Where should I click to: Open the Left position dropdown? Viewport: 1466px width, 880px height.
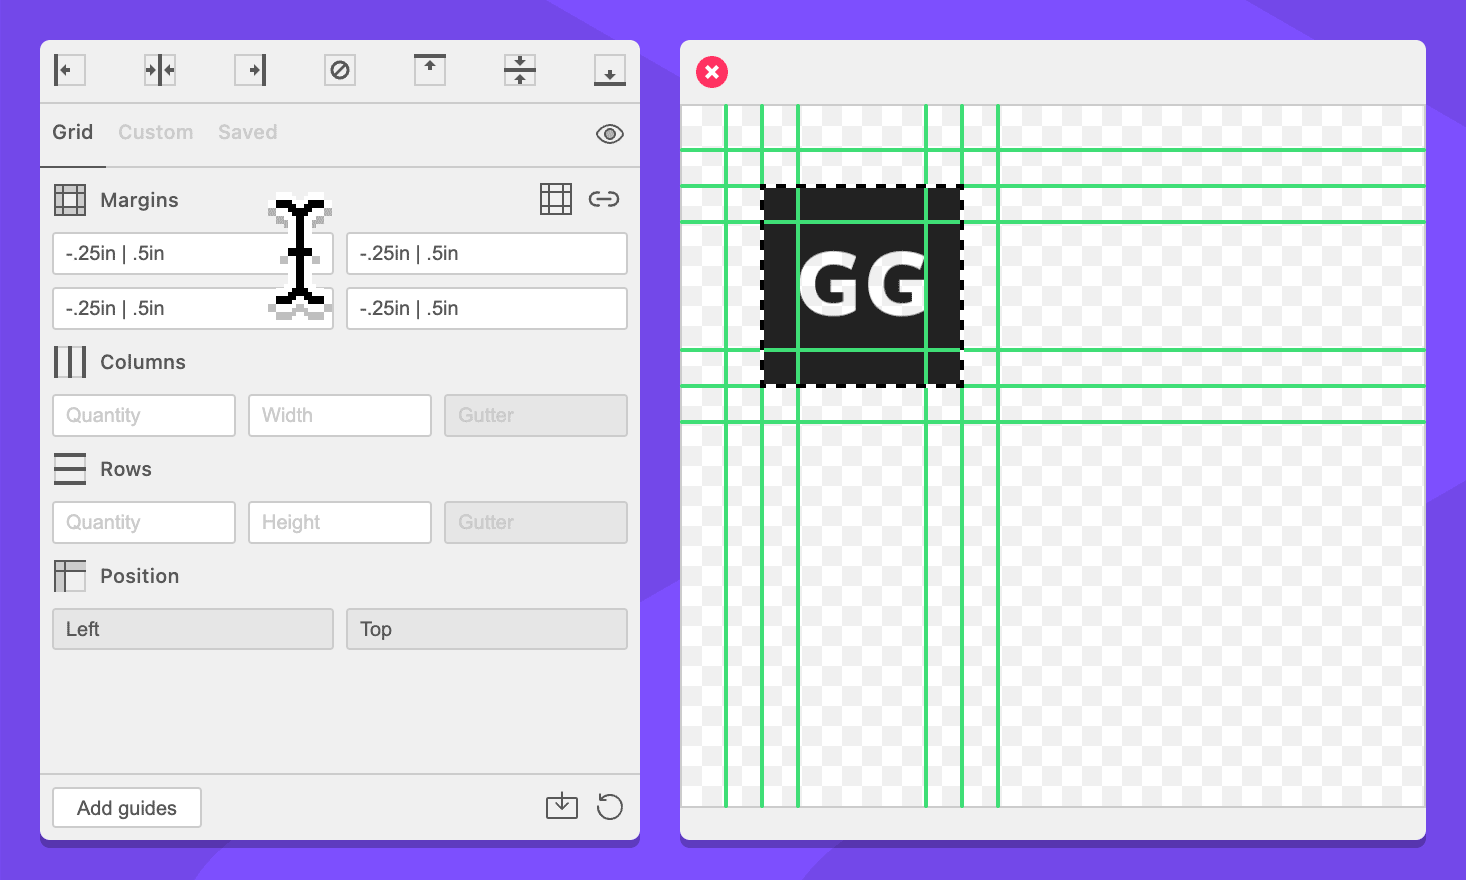(x=193, y=629)
